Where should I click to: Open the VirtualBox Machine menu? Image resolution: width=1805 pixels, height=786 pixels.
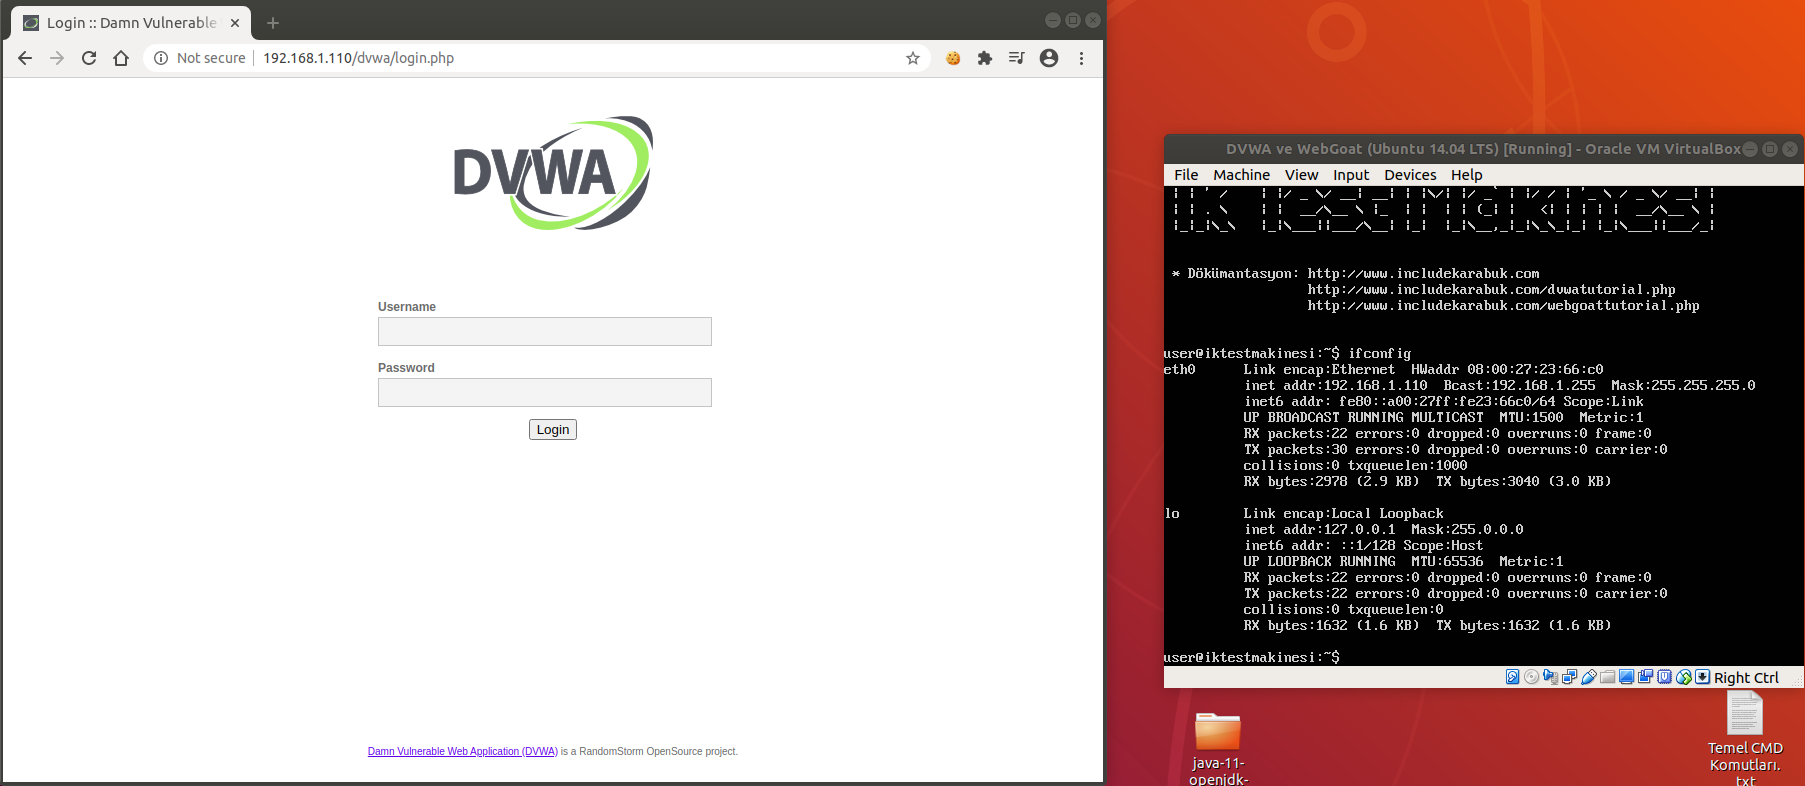click(1241, 175)
